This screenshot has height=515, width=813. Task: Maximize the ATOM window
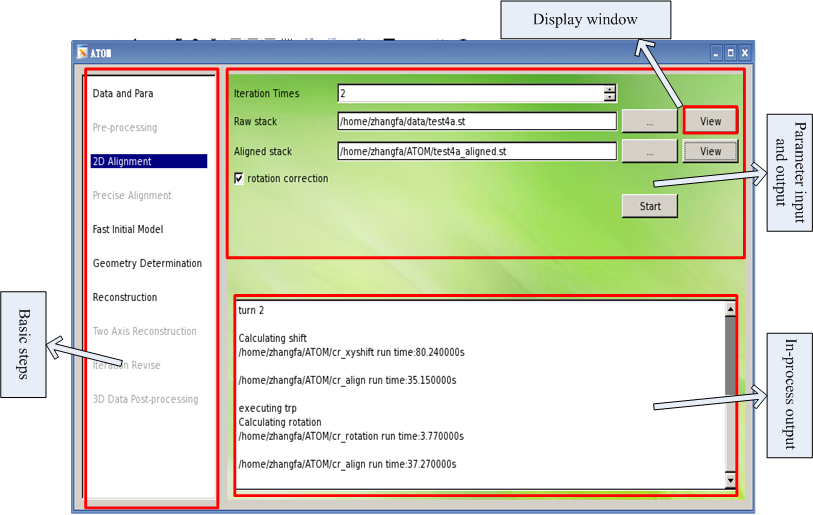pyautogui.click(x=730, y=53)
